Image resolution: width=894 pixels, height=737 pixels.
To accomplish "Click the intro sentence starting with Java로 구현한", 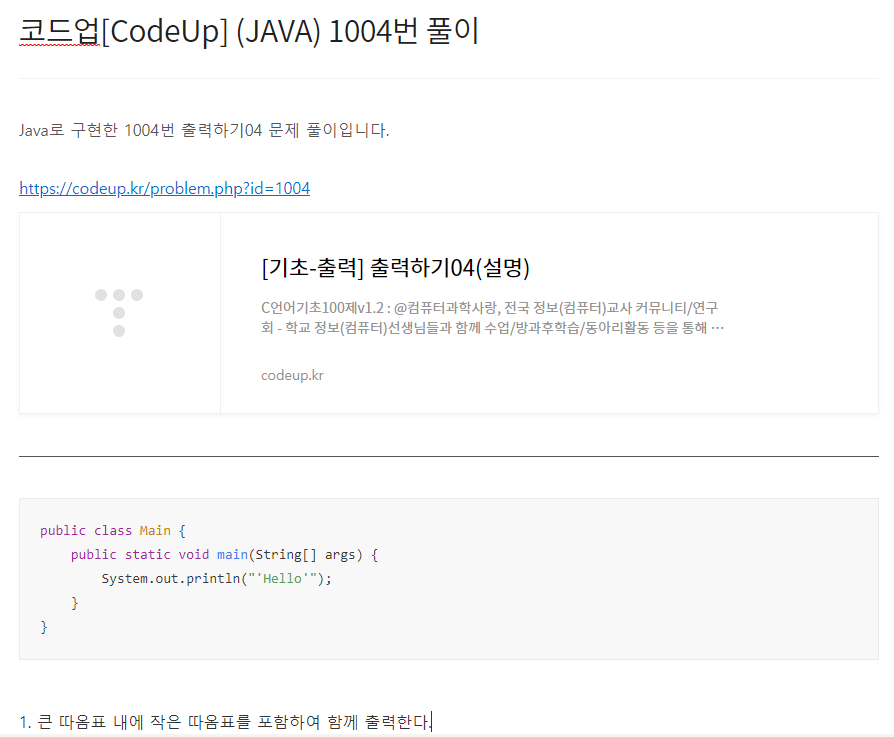I will pos(204,131).
